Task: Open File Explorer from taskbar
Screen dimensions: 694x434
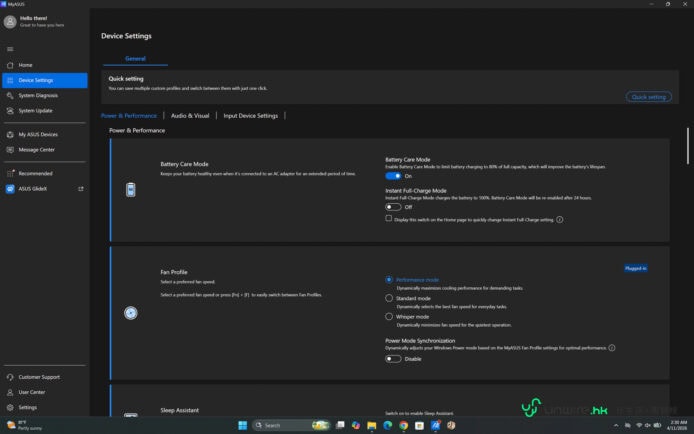Action: [x=372, y=425]
